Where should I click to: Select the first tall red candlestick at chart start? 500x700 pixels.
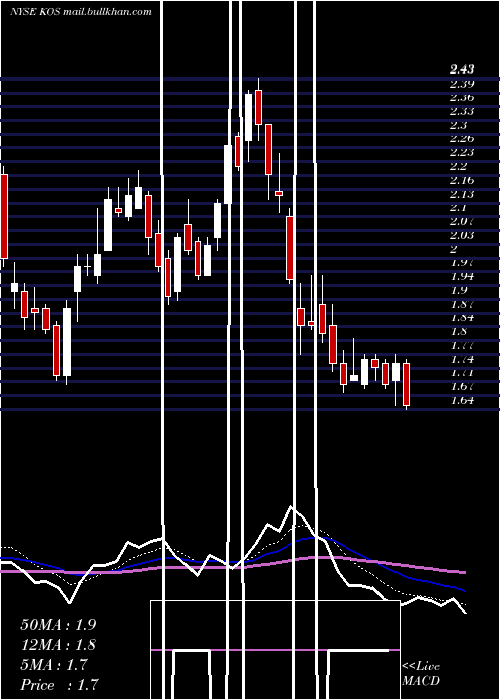pos(4,217)
